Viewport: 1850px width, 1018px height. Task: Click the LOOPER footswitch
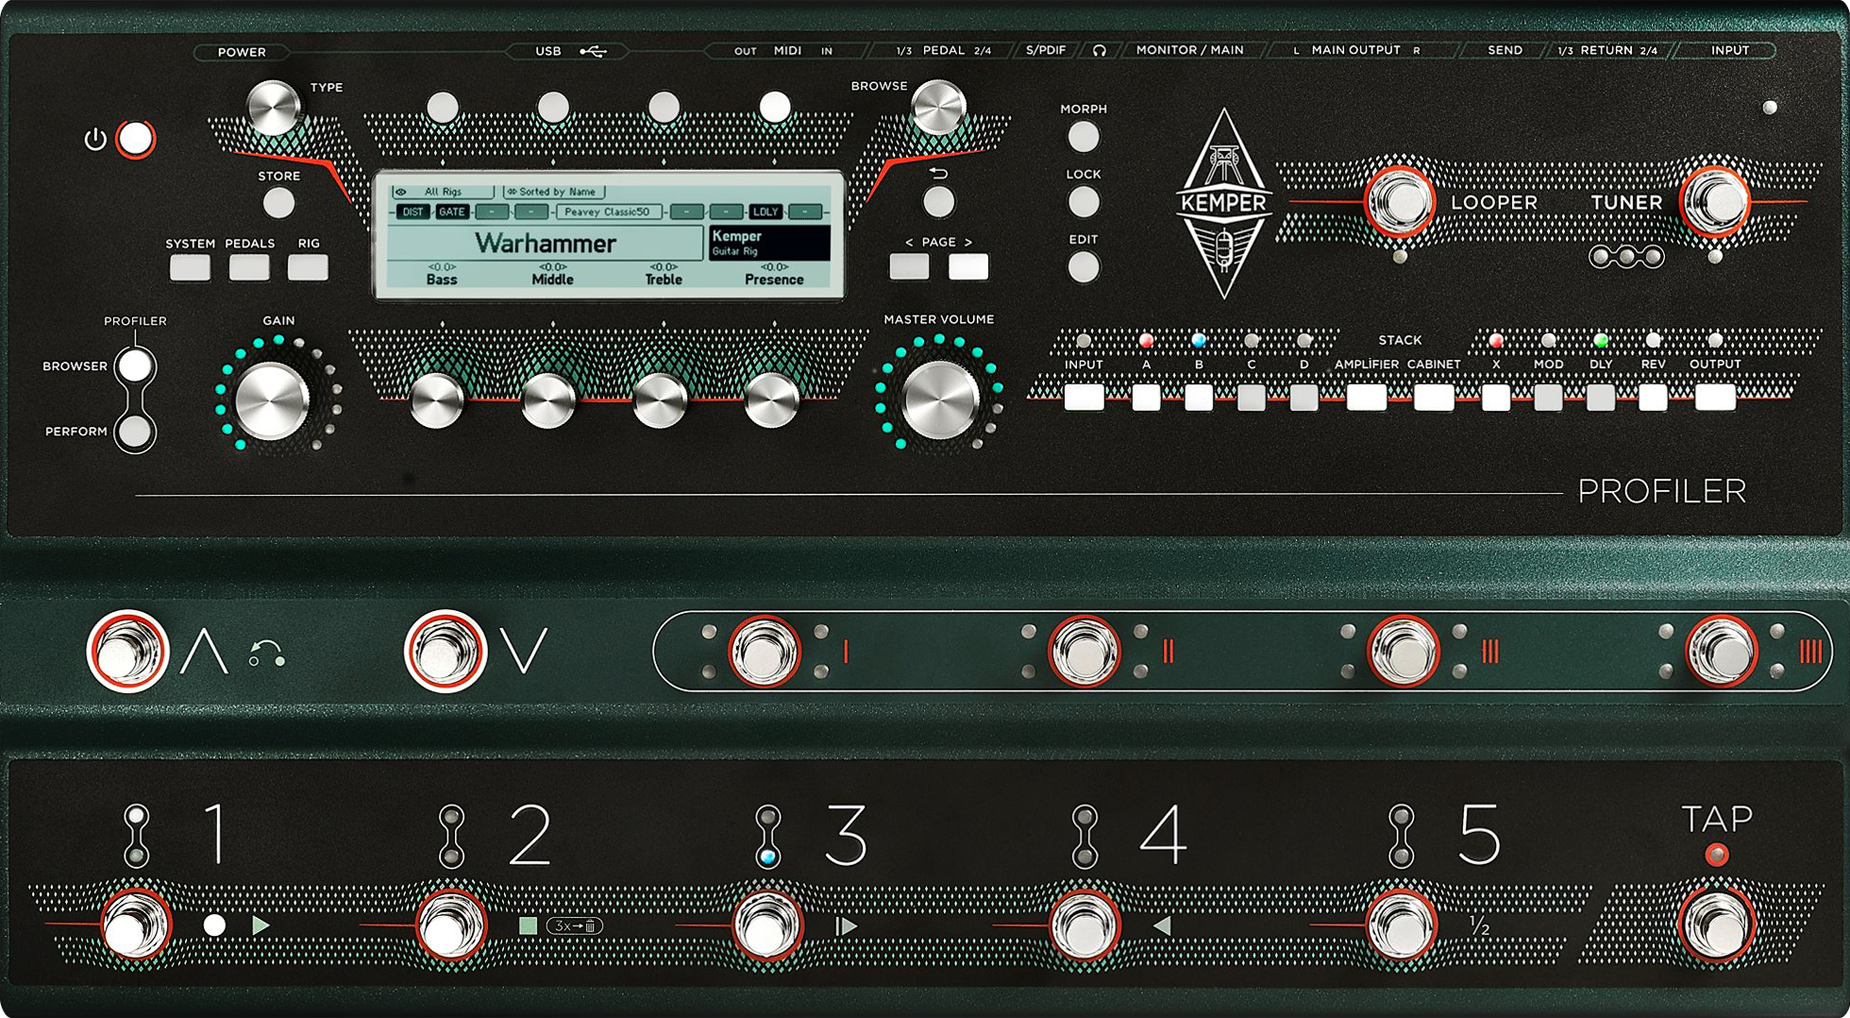(1399, 201)
